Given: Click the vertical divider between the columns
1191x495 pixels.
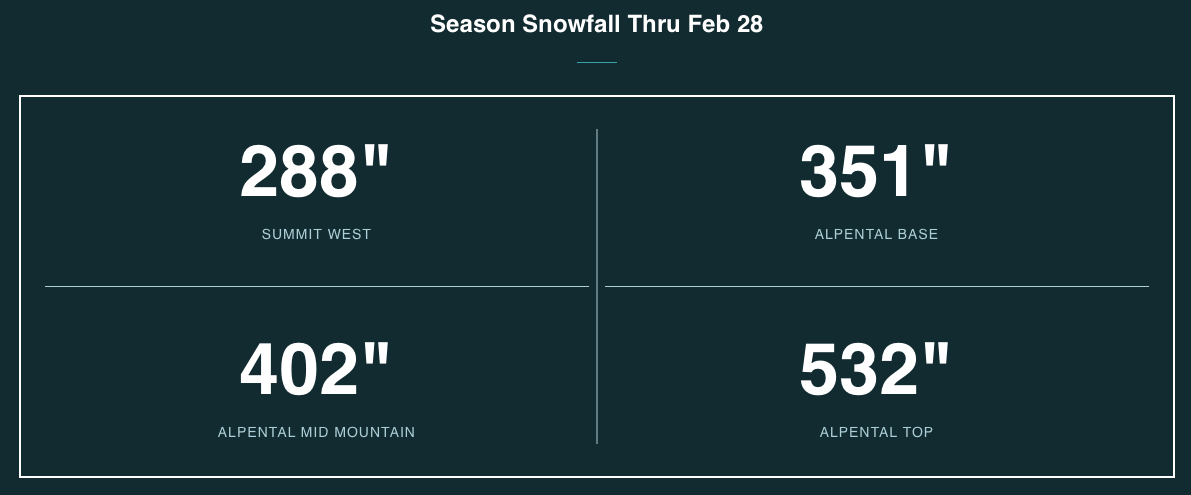Looking at the screenshot, I should click(x=597, y=286).
